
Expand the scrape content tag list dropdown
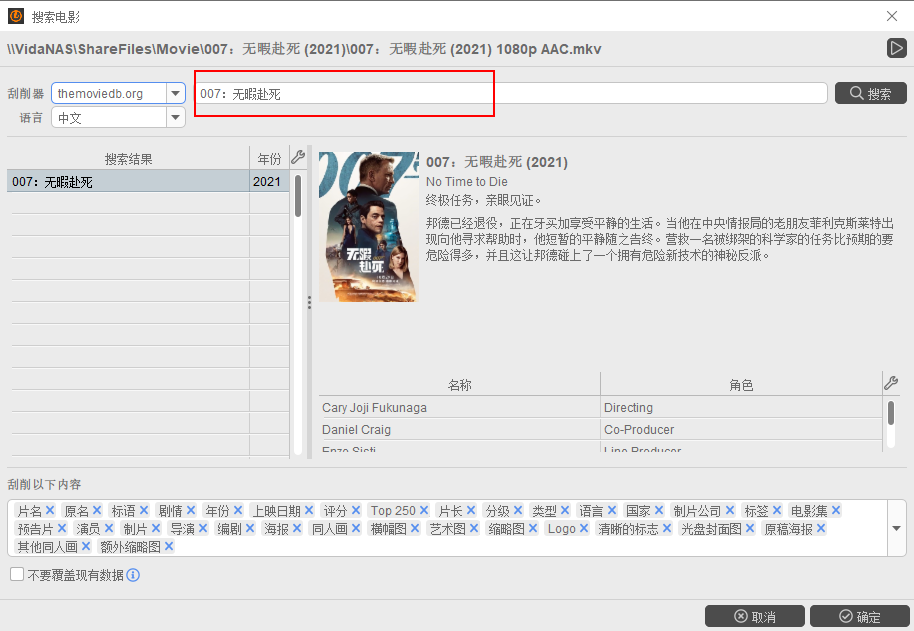click(896, 529)
